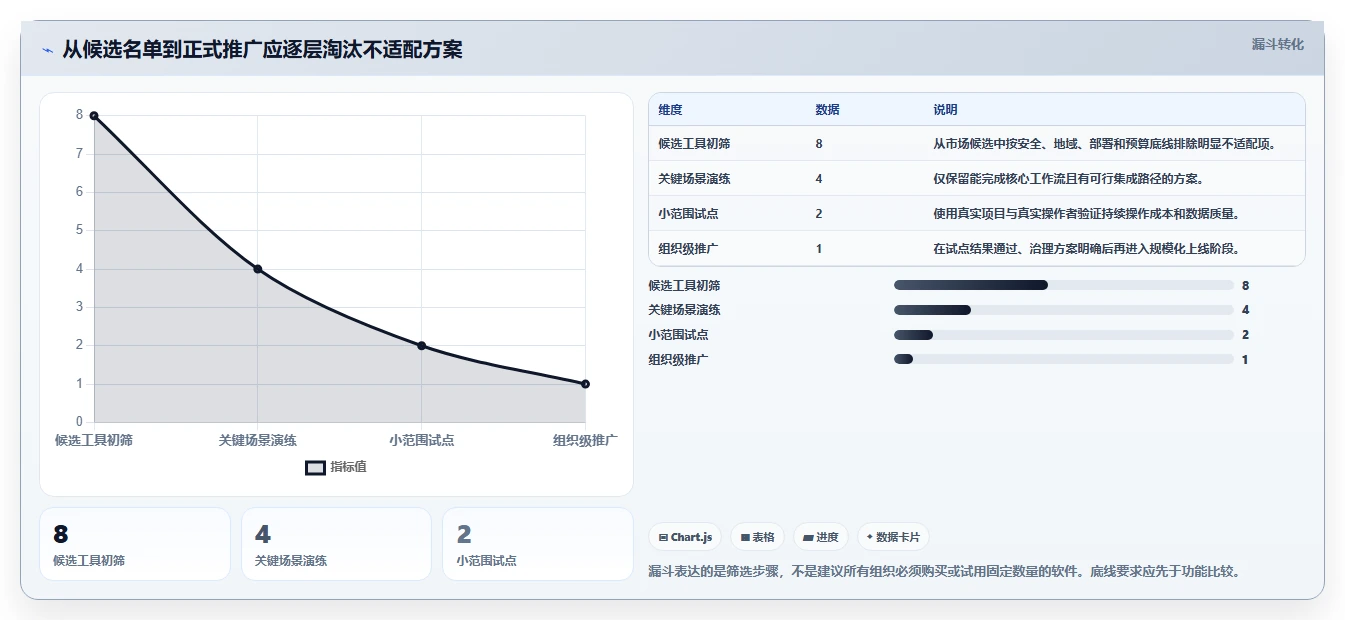Click value 1 in the table
Screen dimensions: 1345x620
(x=819, y=249)
